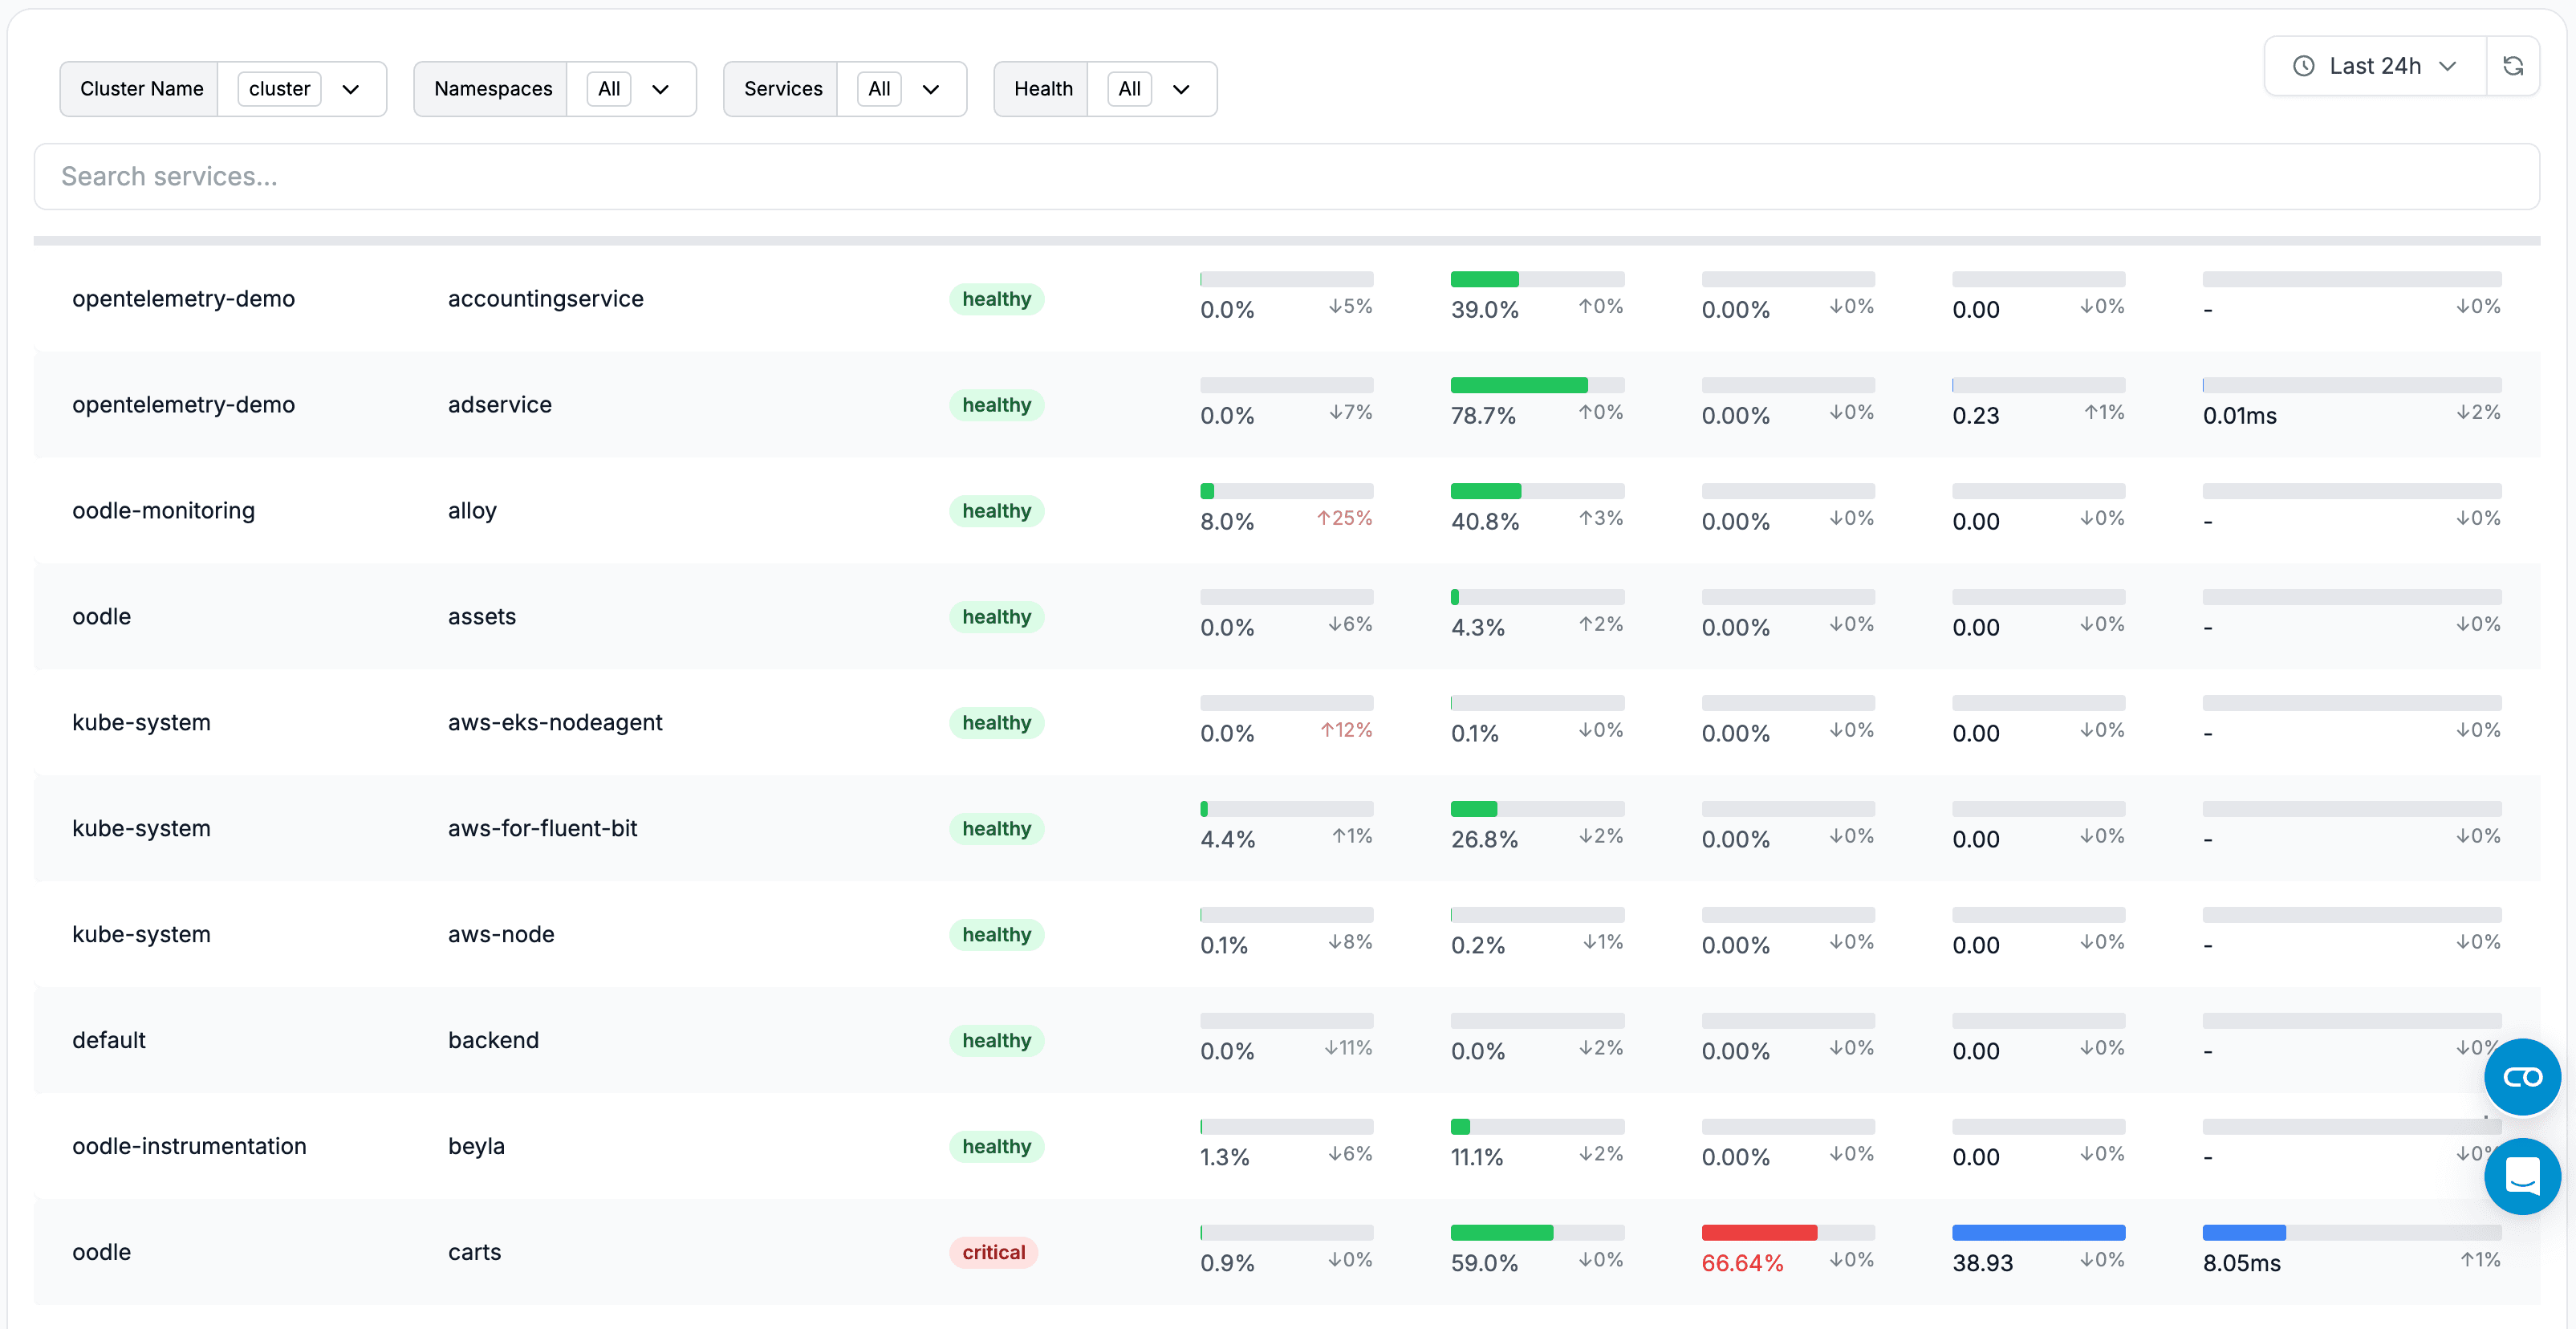Viewport: 2576px width, 1329px height.
Task: Click the backend service in default namespace
Action: click(493, 1040)
